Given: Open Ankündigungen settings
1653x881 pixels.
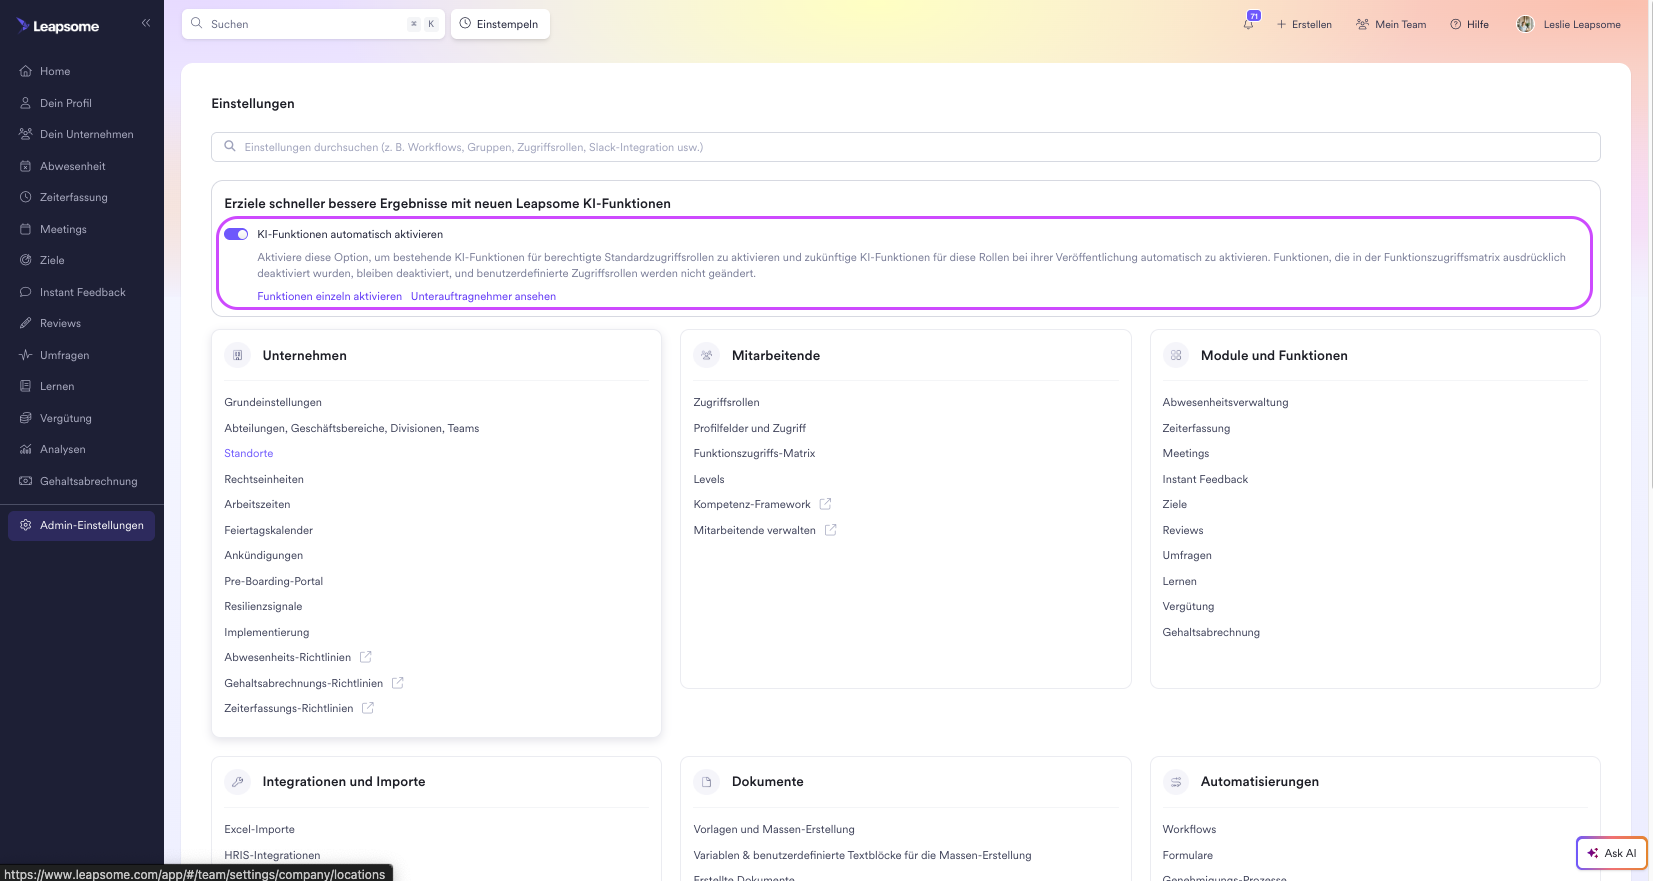Looking at the screenshot, I should coord(263,555).
